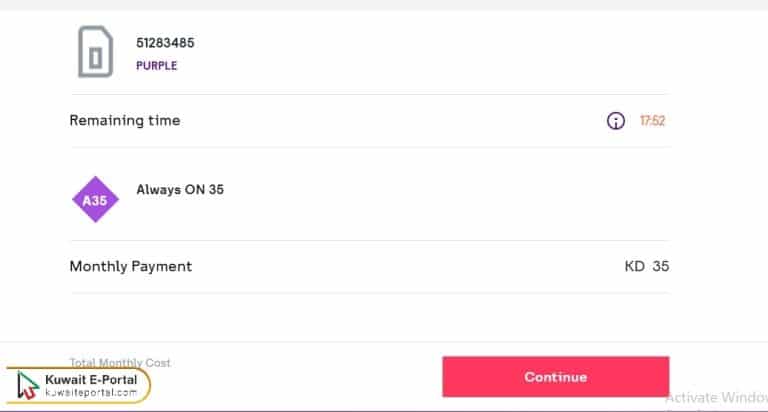Click the purple line along the bottom edge
This screenshot has height=412, width=768.
(384, 410)
